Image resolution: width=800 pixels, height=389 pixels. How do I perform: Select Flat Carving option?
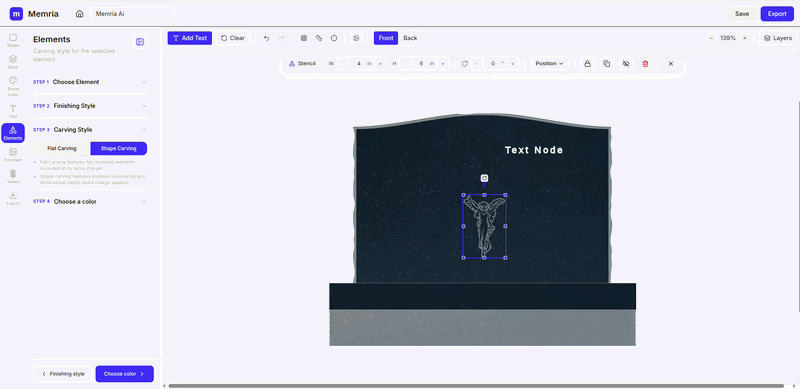[62, 149]
